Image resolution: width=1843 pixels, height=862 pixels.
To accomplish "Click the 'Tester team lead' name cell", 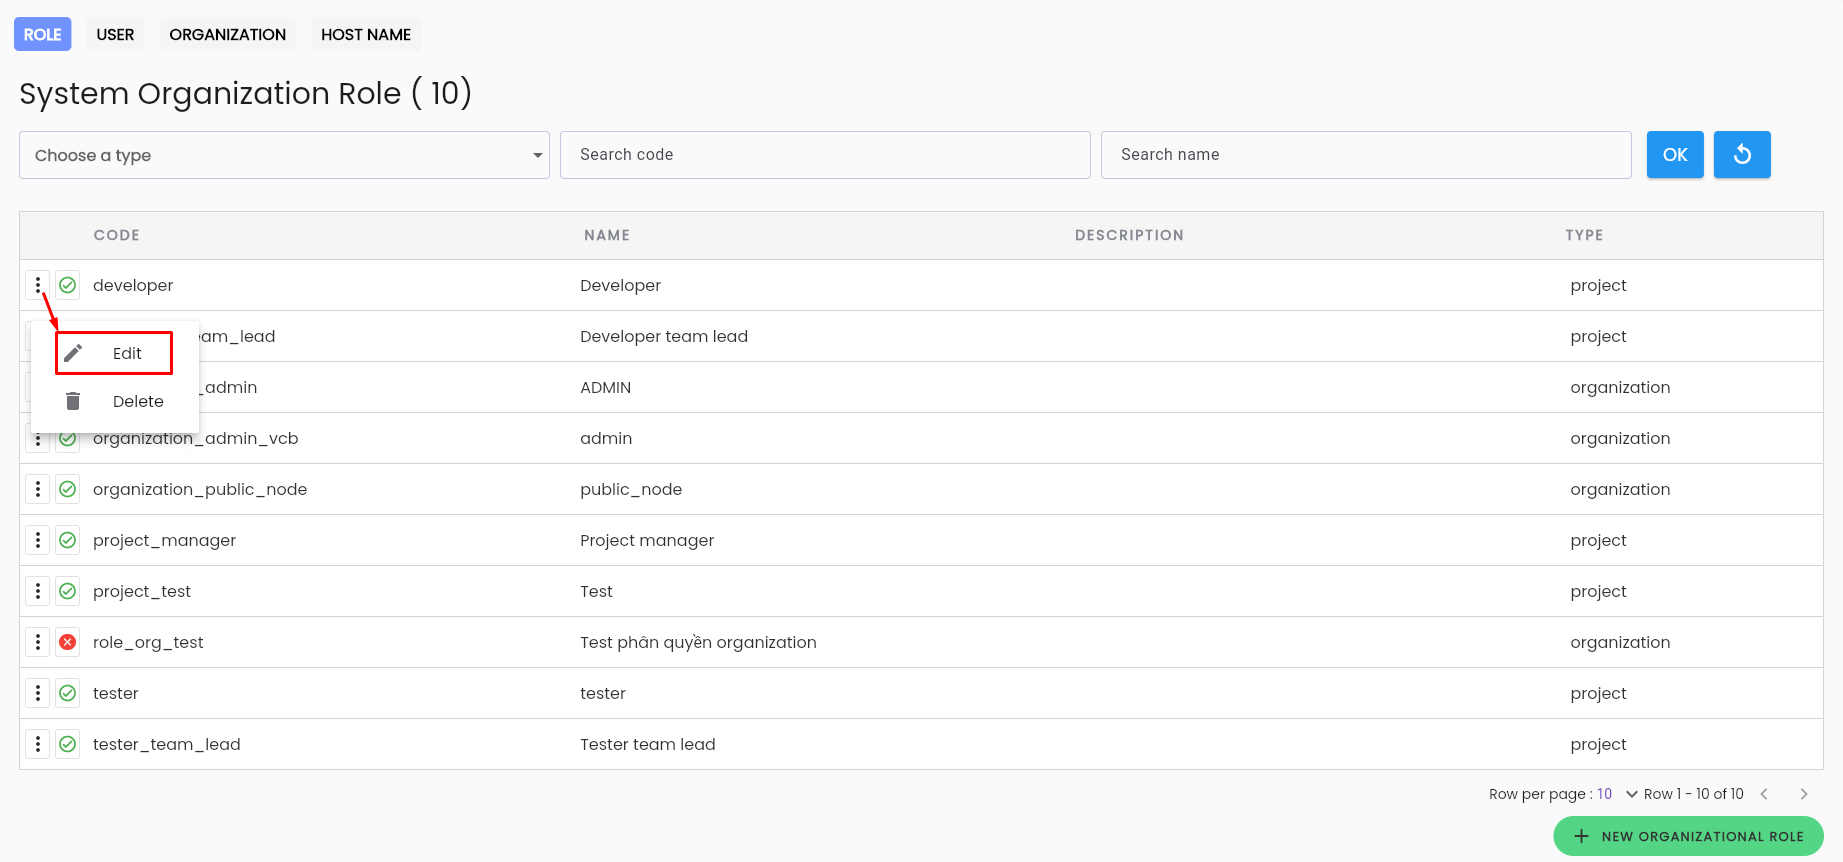I will click(x=648, y=744).
